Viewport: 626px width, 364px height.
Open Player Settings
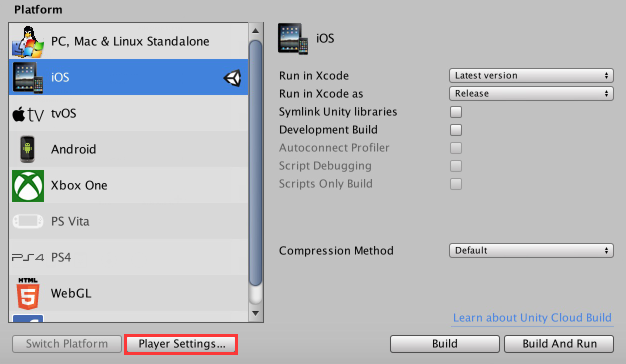pos(181,344)
